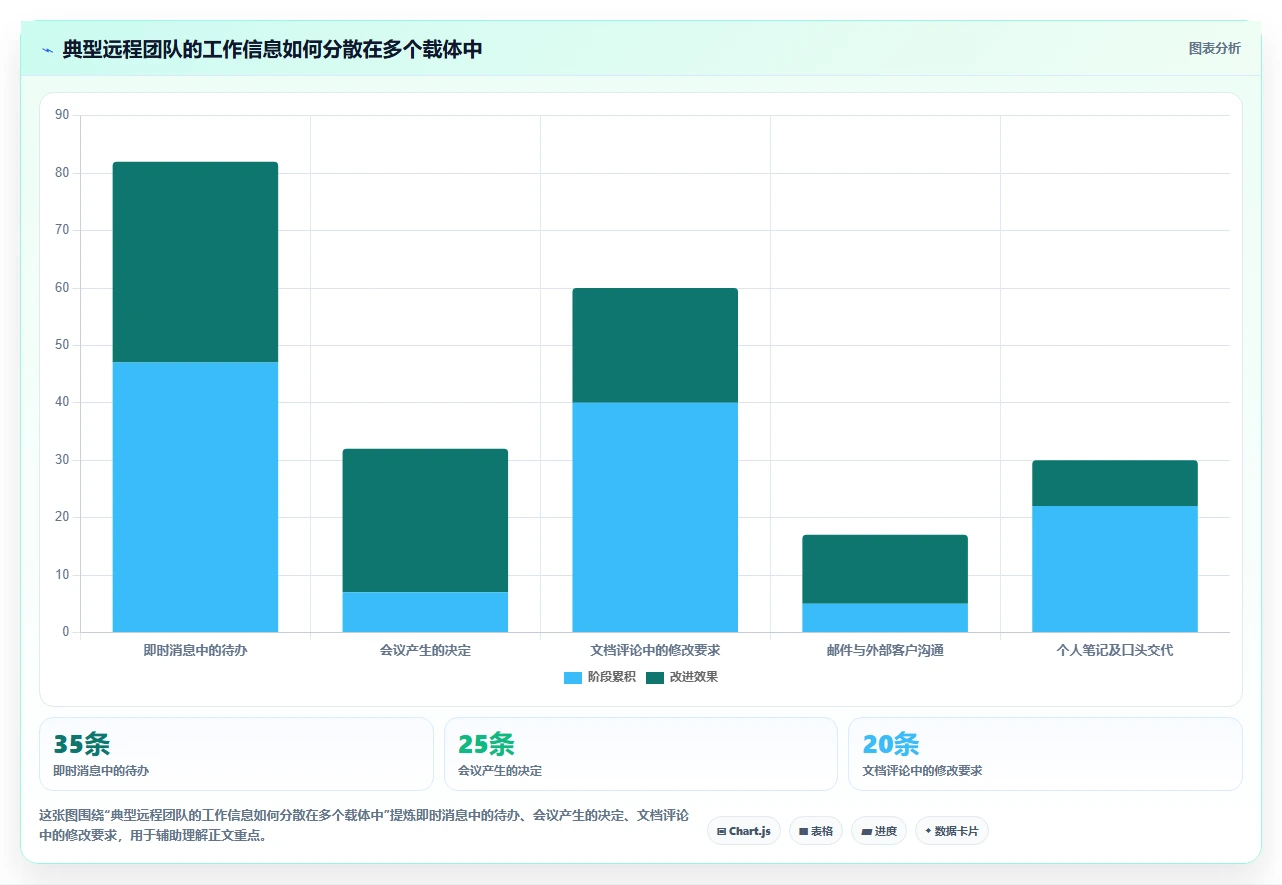Toggle the 改进效果 legend item
This screenshot has width=1282, height=885.
coord(682,677)
